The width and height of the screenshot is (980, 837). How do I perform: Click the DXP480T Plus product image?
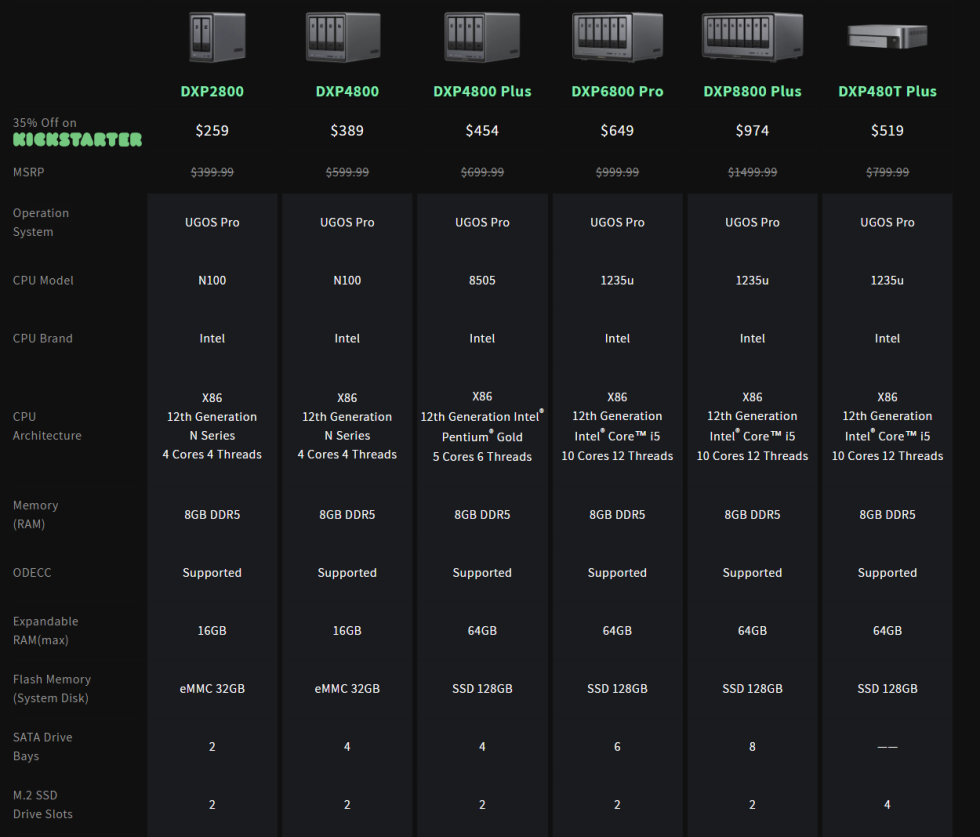(888, 36)
